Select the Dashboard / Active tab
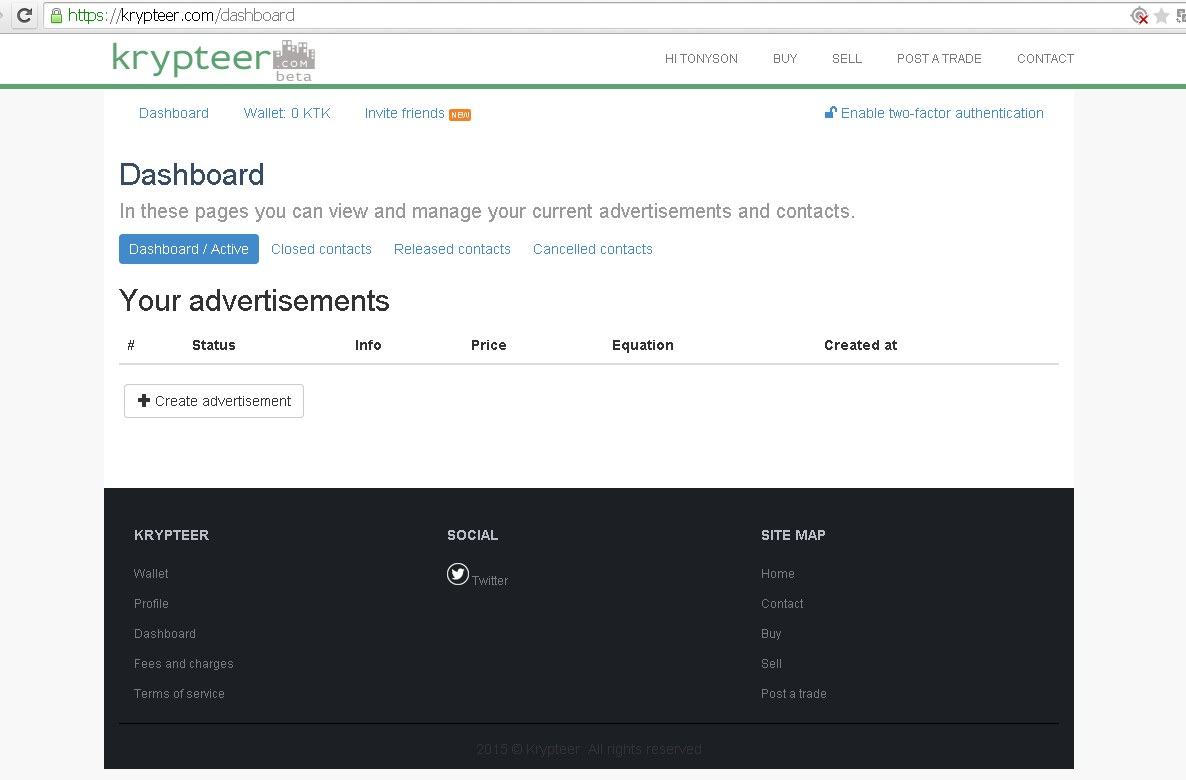 189,249
